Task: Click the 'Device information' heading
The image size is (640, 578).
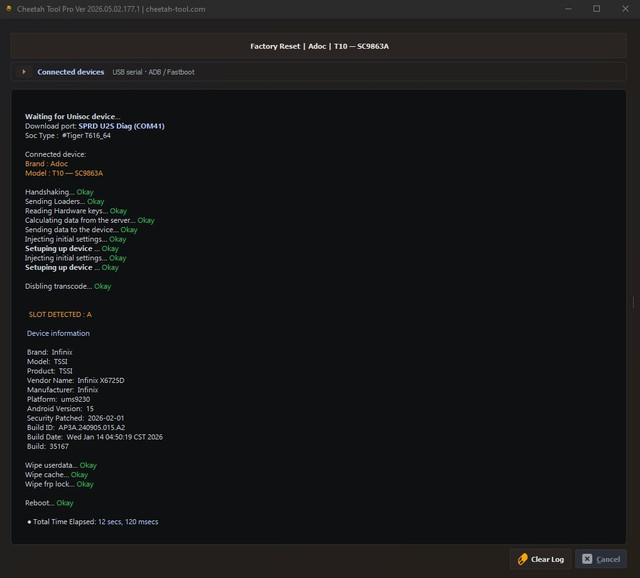Action: click(x=58, y=333)
